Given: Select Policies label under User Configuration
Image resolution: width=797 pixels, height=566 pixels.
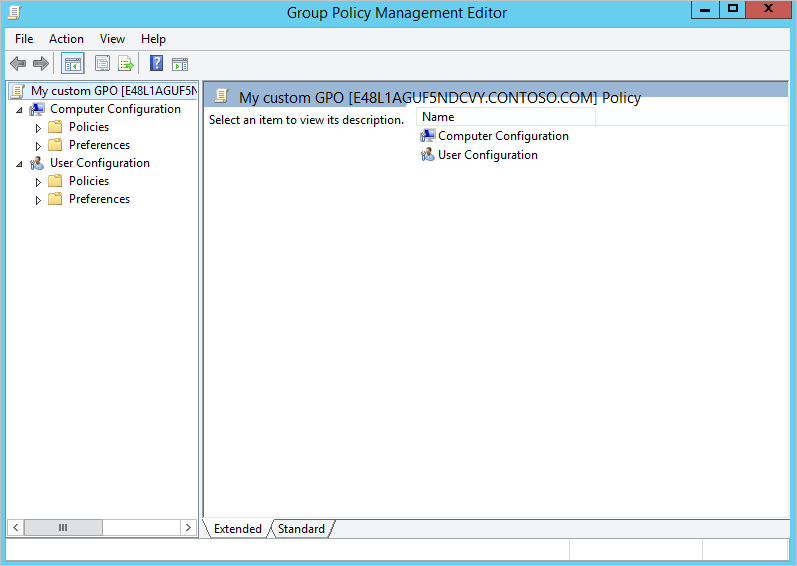Looking at the screenshot, I should (x=89, y=181).
